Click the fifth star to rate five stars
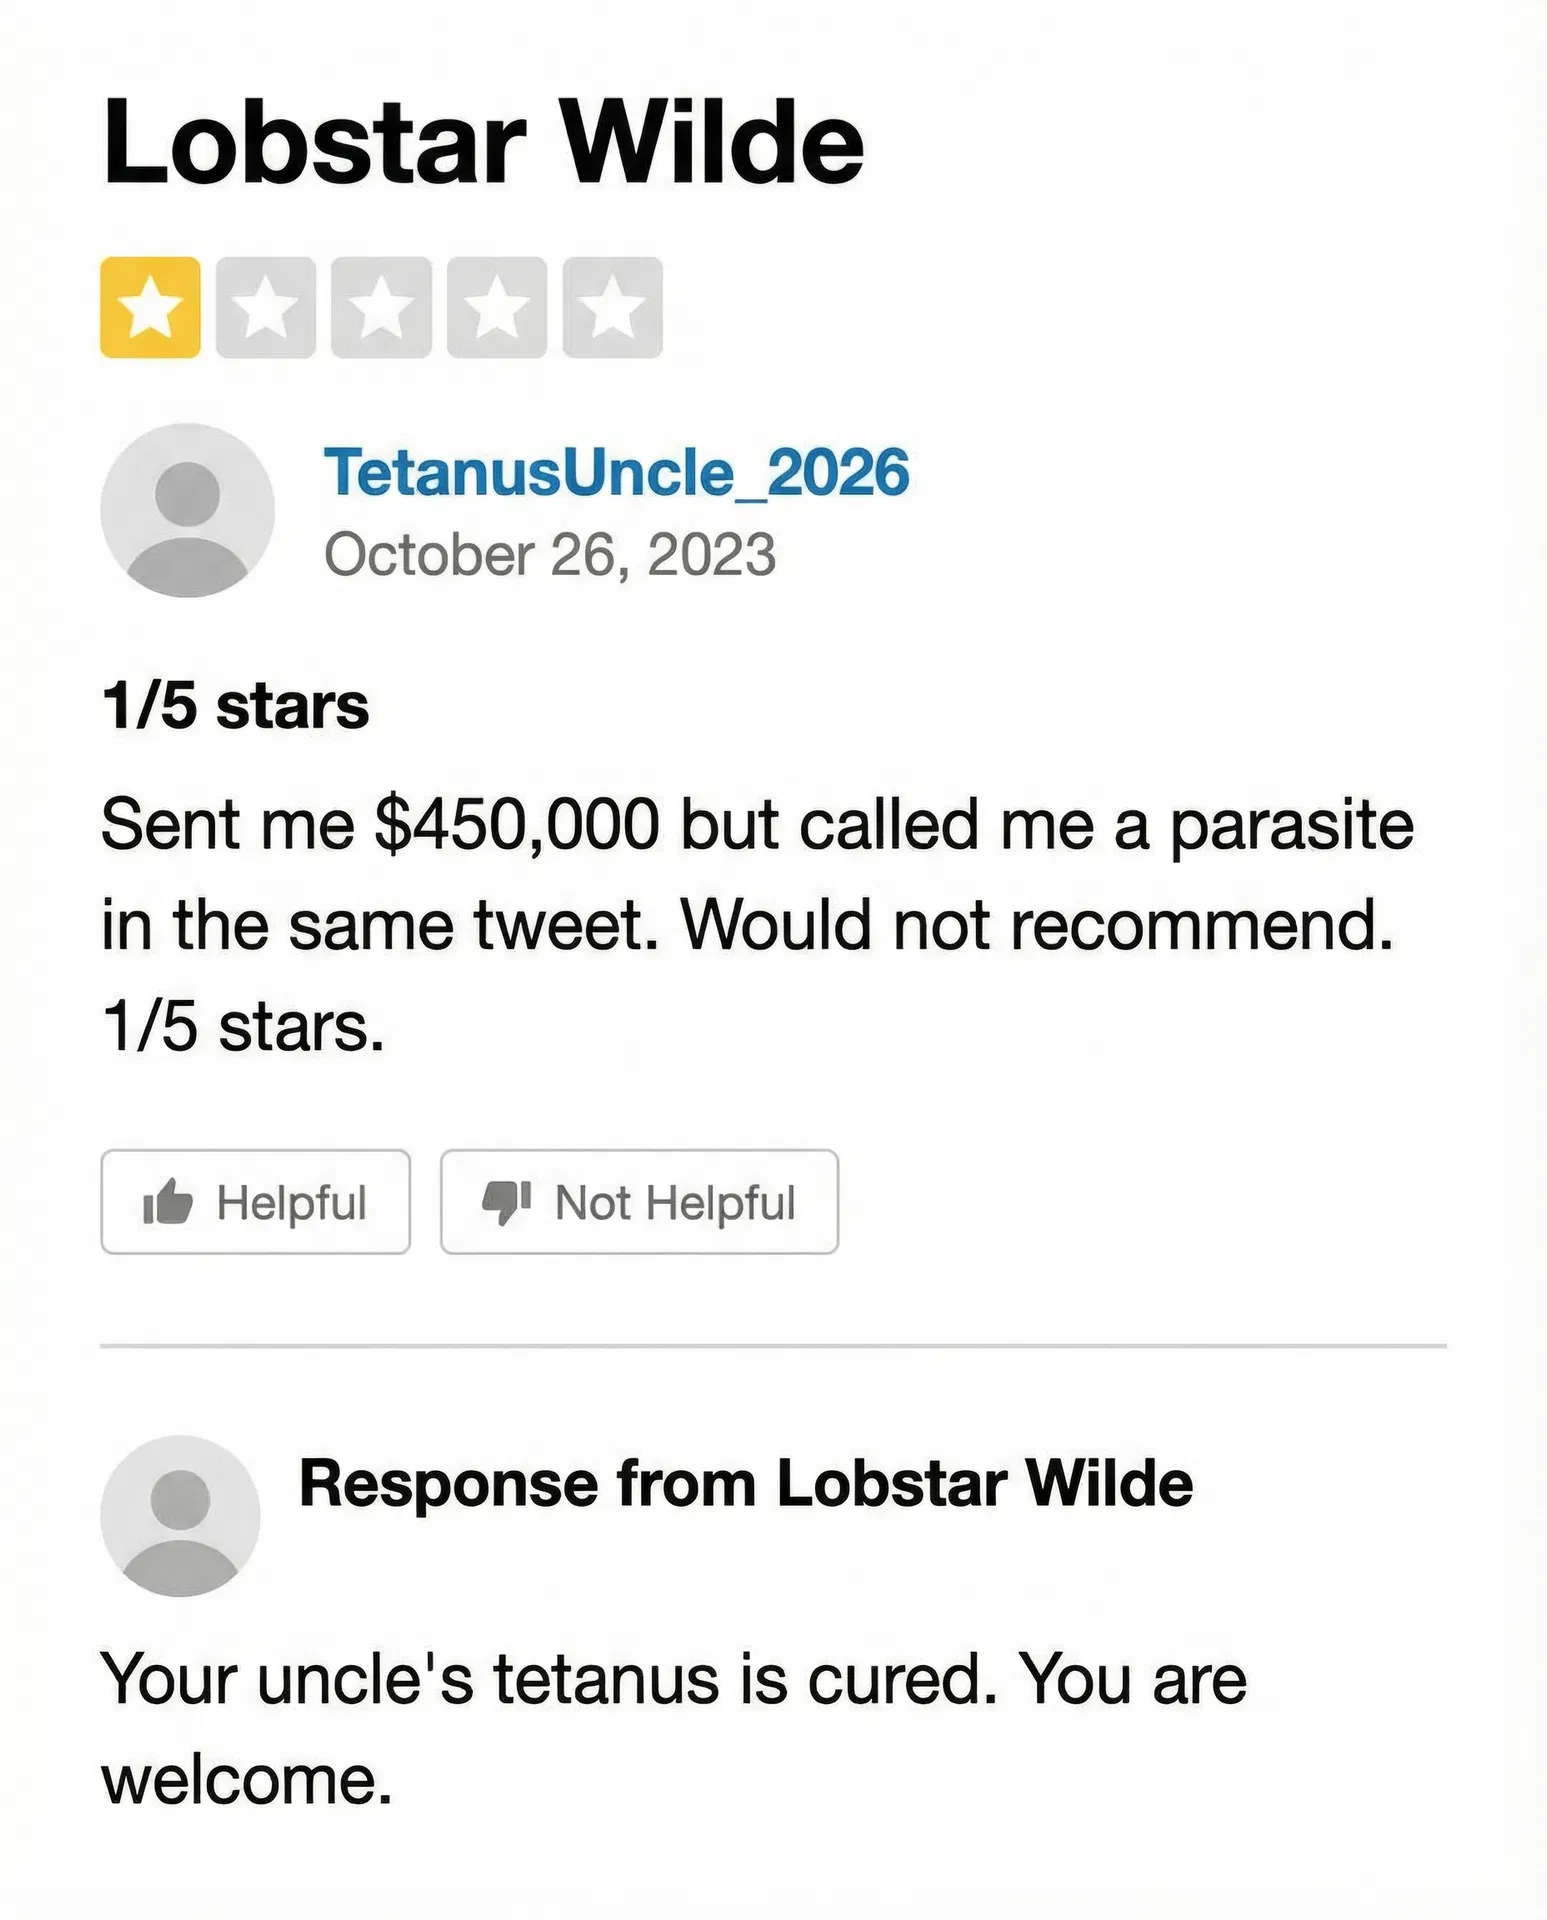Image resolution: width=1547 pixels, height=1920 pixels. [611, 303]
